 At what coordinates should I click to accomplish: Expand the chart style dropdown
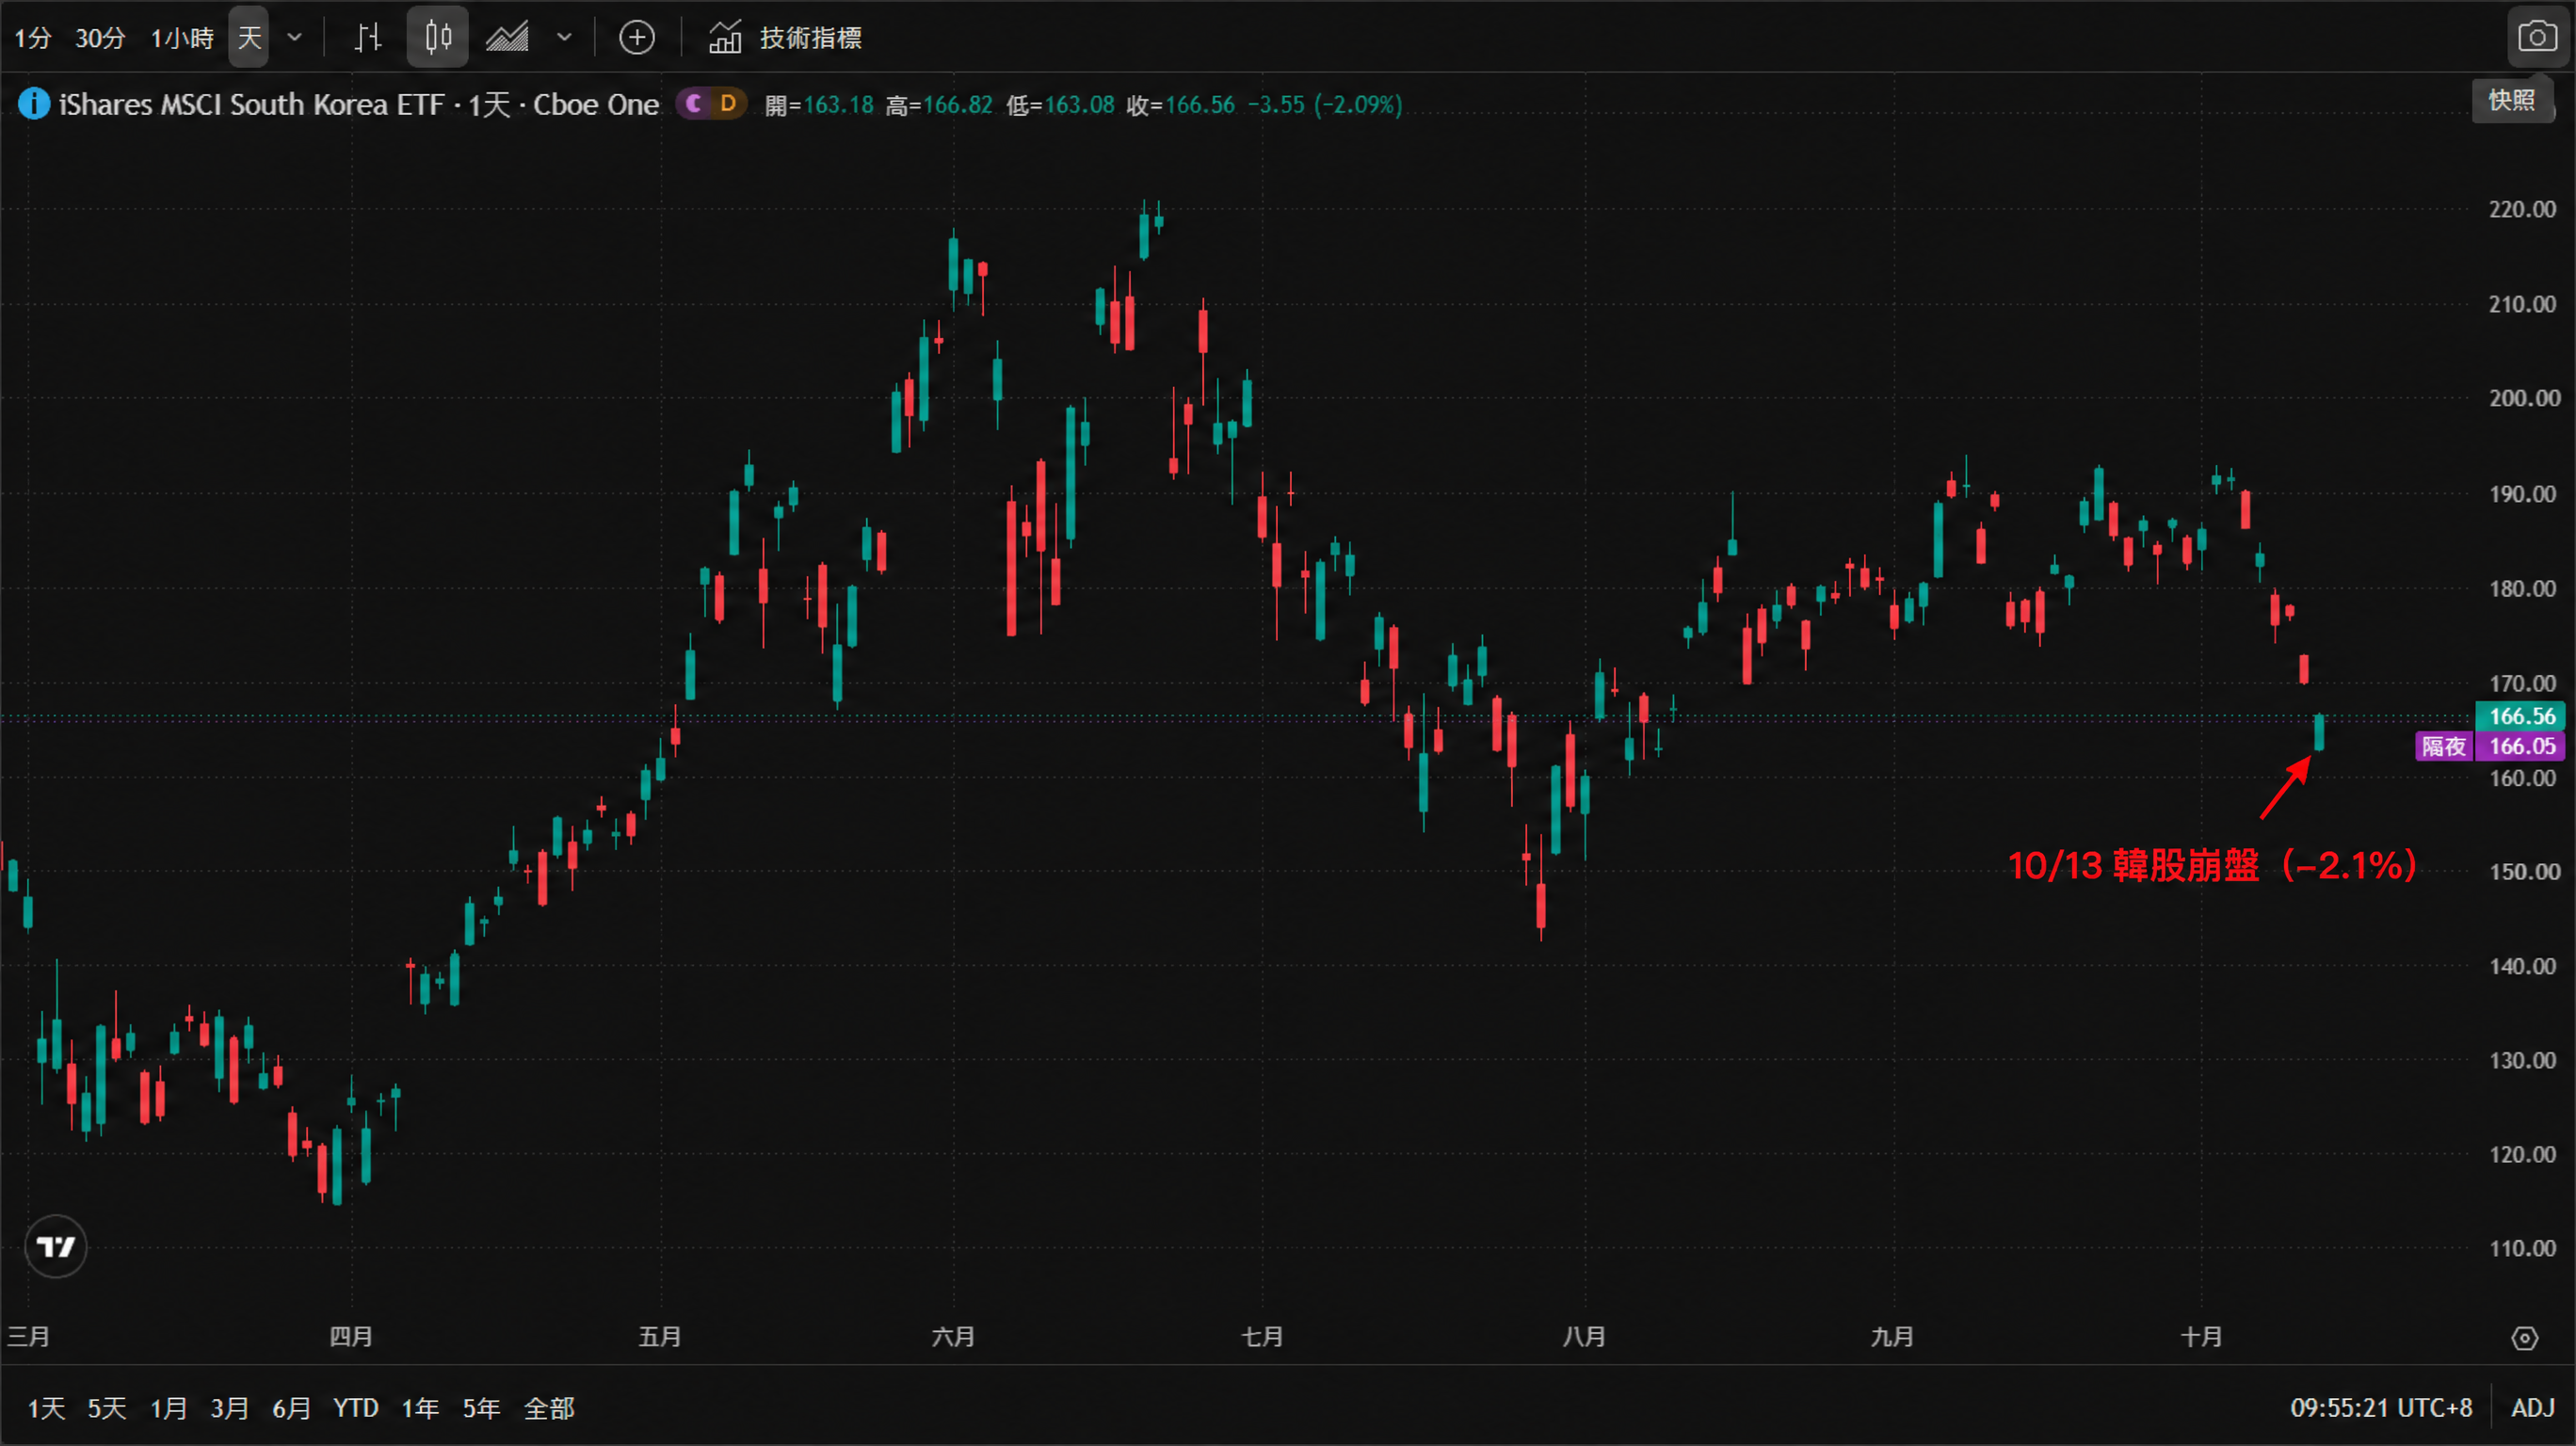coord(564,38)
